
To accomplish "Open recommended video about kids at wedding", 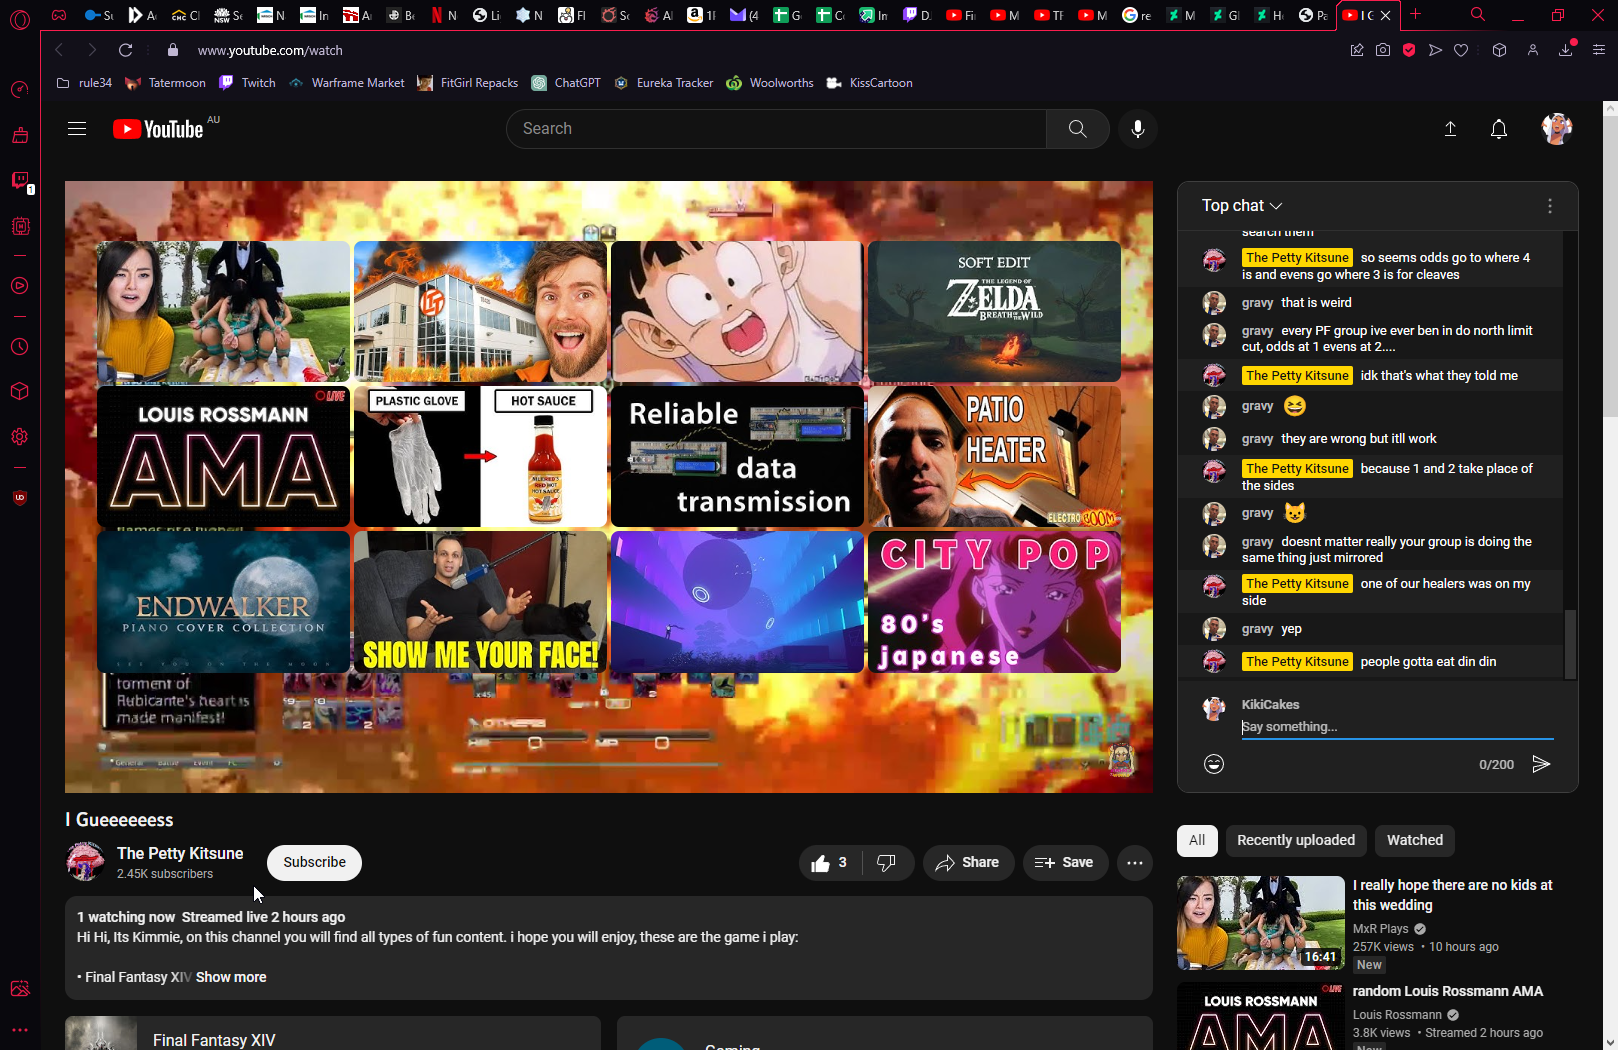I will click(1452, 895).
